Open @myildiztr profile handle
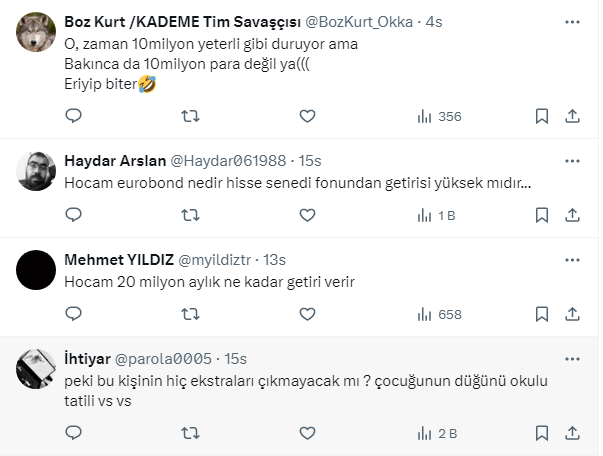 coord(217,259)
